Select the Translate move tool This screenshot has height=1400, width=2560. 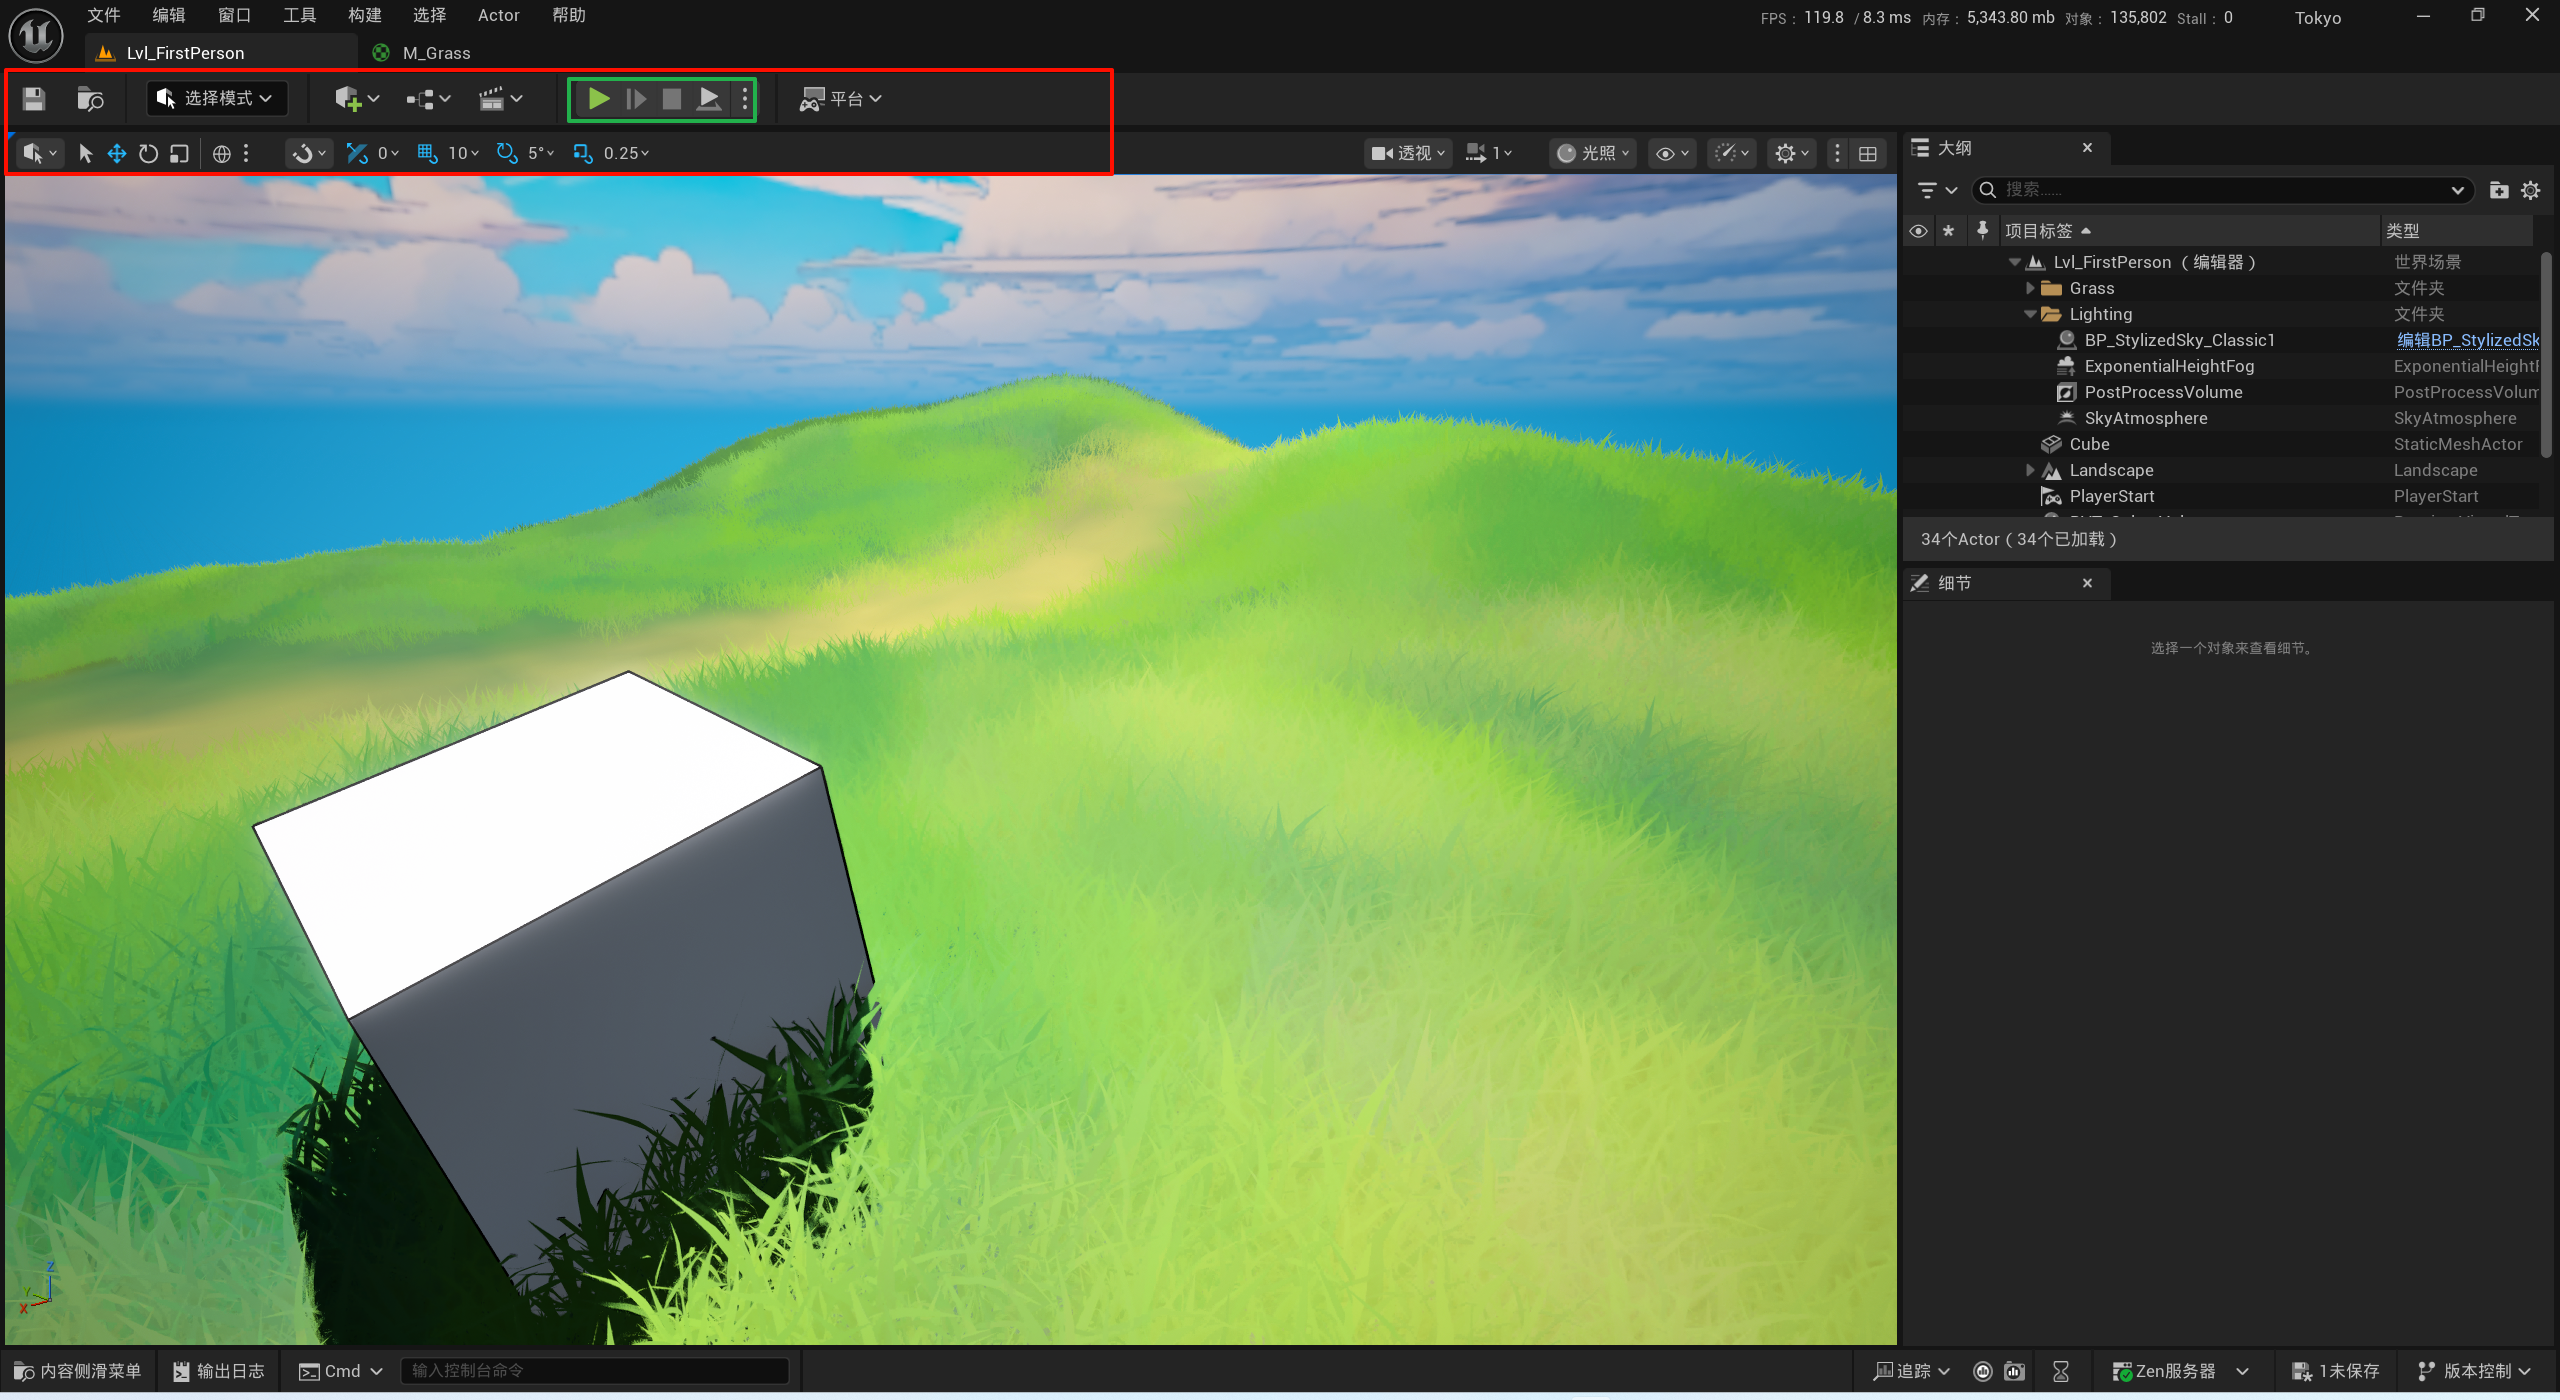[x=117, y=153]
